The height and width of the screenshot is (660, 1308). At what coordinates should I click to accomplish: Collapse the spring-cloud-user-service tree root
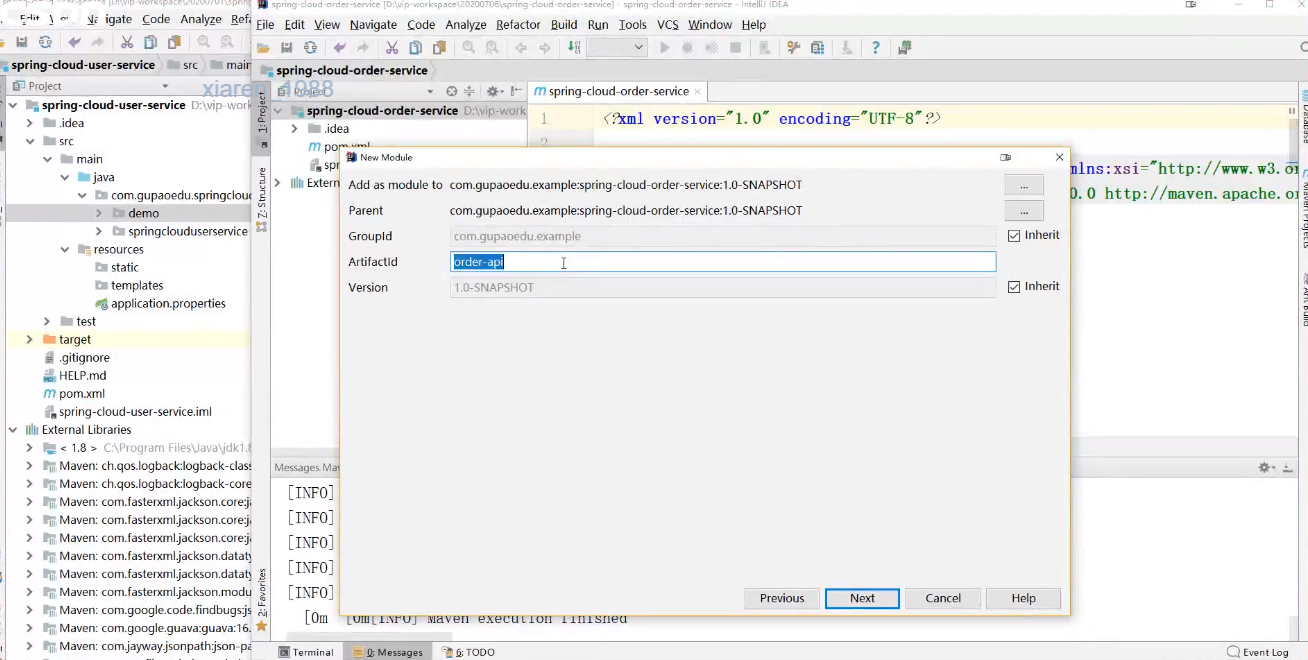pyautogui.click(x=14, y=105)
